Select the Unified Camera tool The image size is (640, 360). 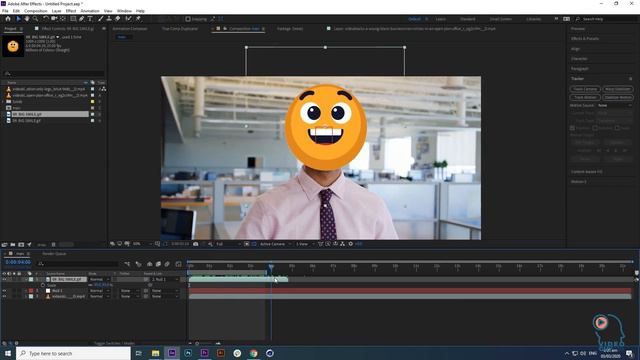(x=54, y=19)
